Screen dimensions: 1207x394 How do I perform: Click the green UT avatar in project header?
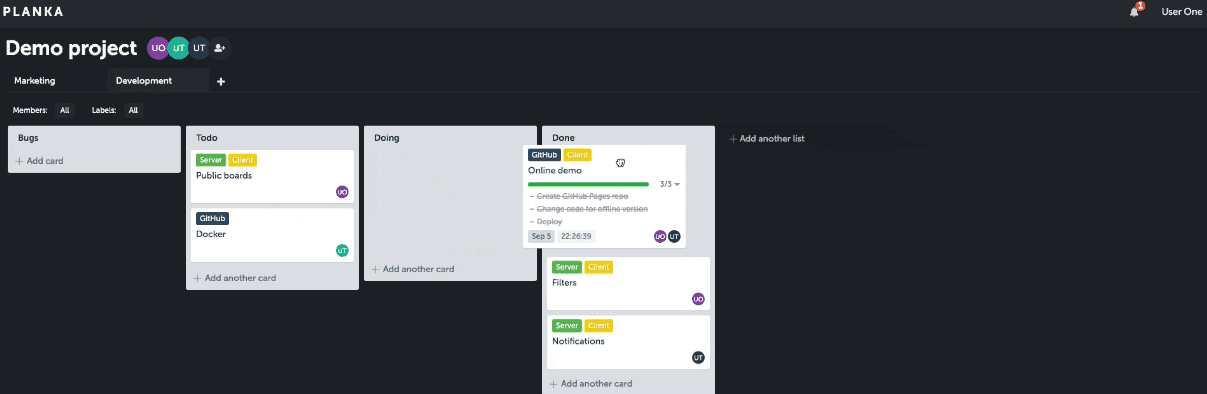[x=178, y=47]
